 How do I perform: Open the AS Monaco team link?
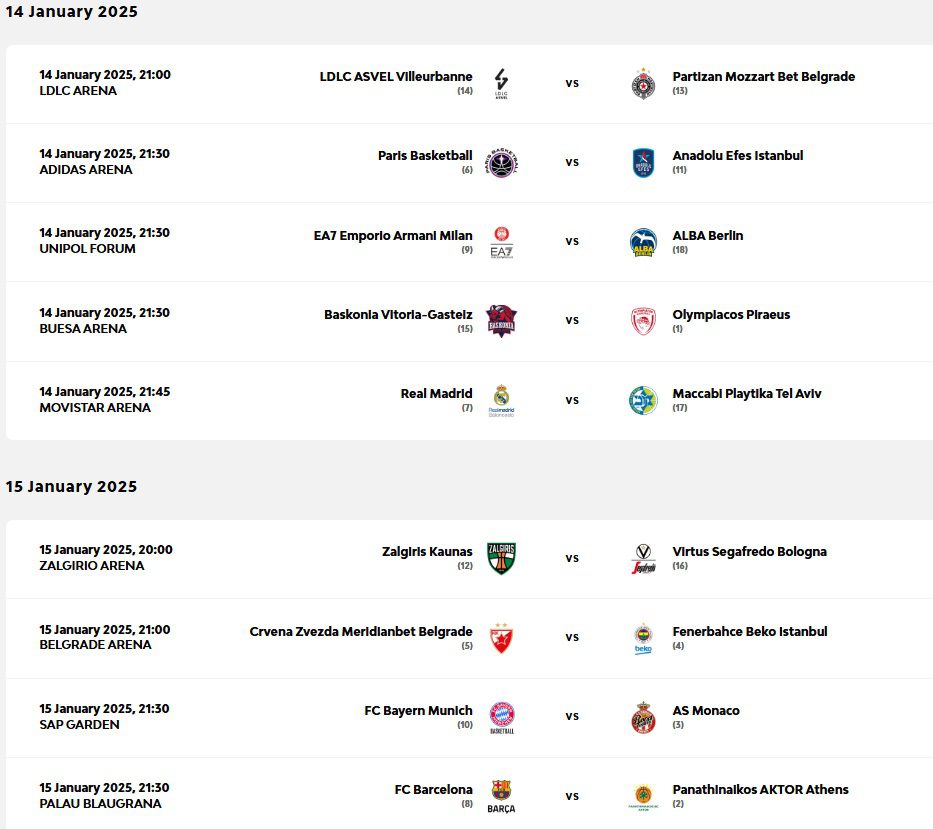706,710
